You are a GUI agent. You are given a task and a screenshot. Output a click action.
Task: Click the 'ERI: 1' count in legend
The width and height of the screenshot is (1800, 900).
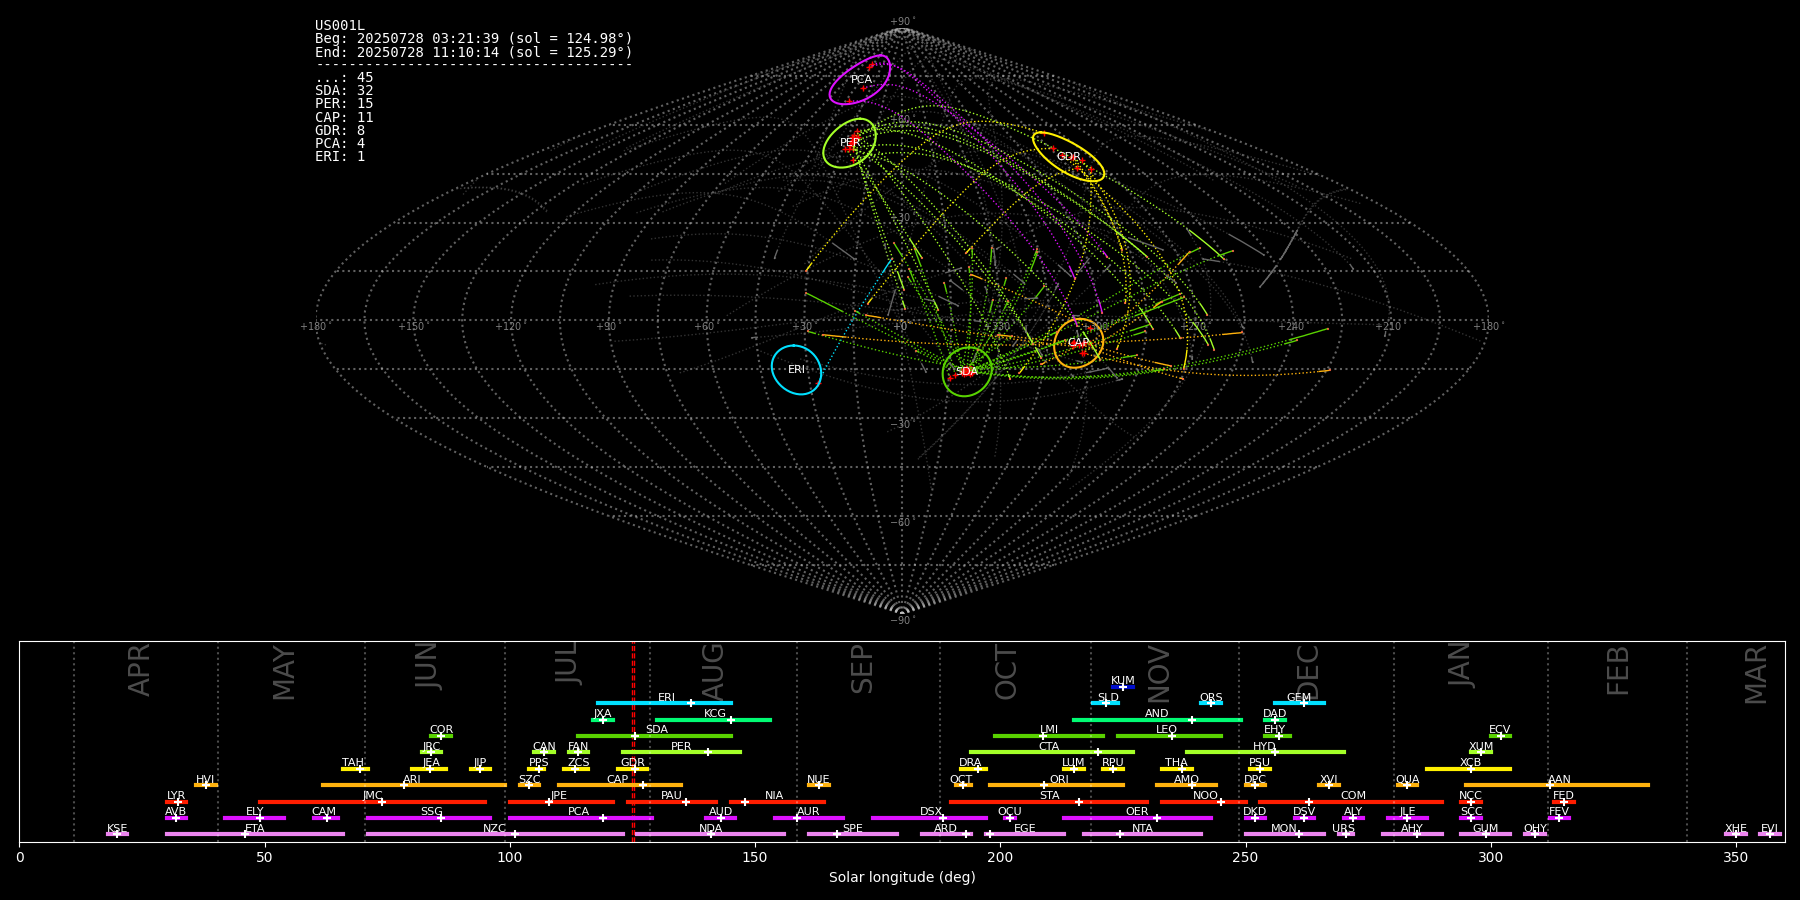[340, 157]
